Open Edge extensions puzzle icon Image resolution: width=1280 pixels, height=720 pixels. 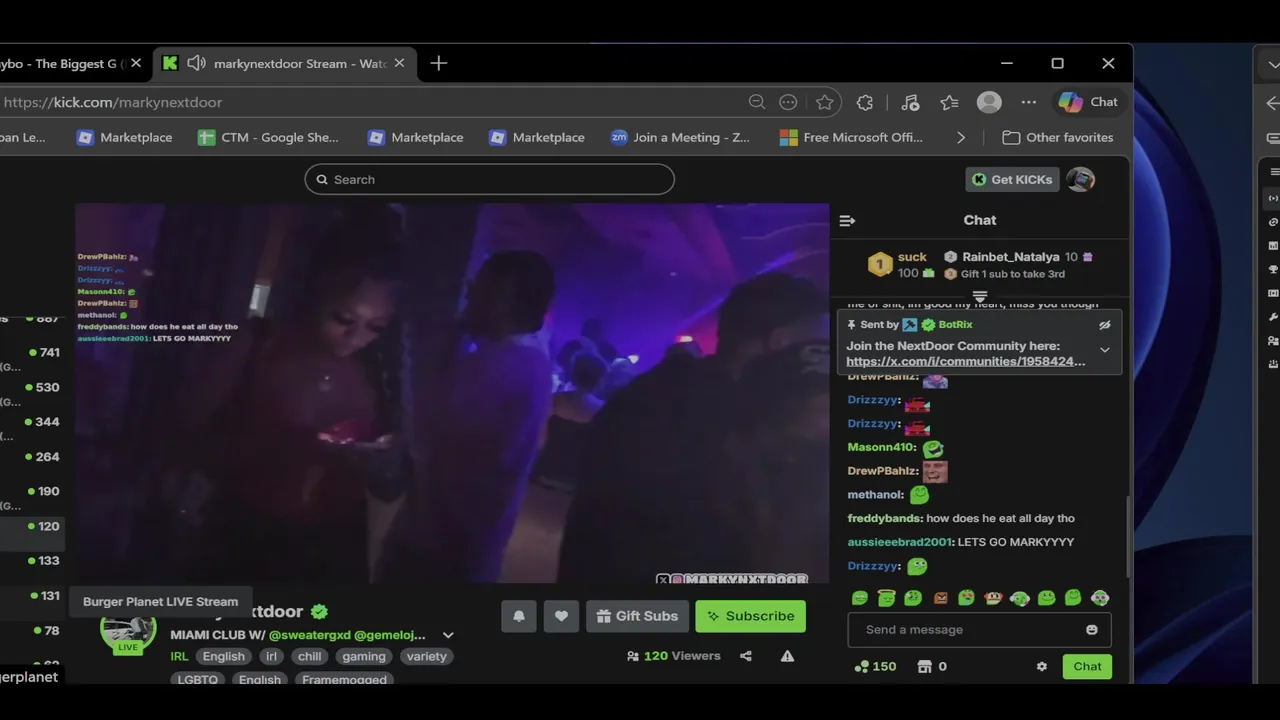coord(865,102)
